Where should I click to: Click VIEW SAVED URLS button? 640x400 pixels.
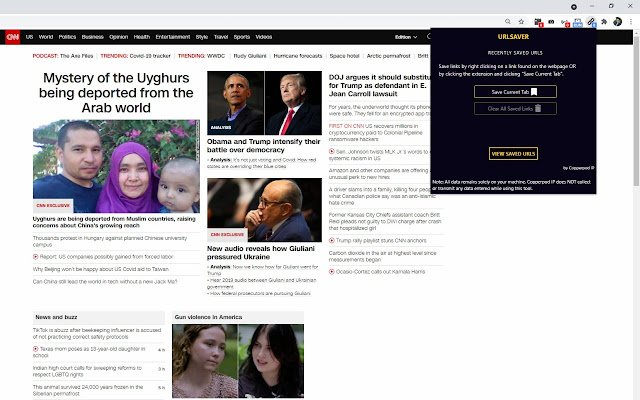(513, 154)
